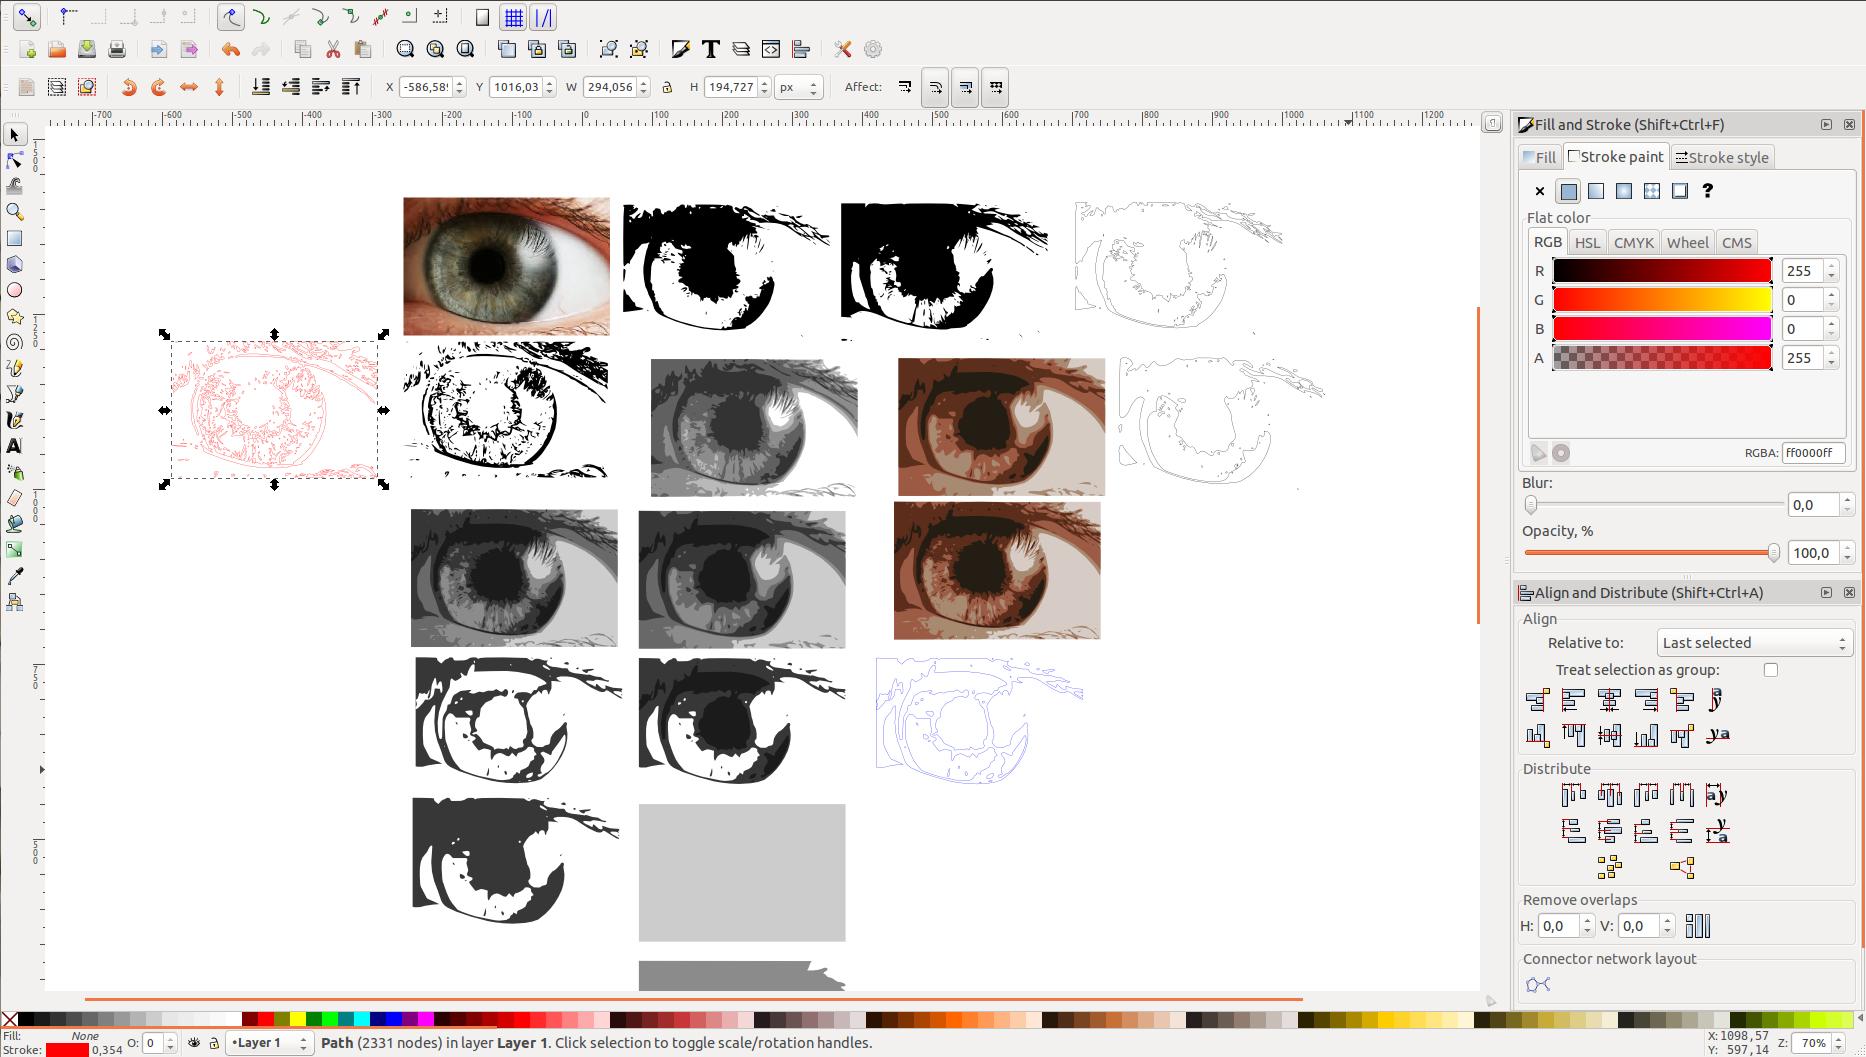
Task: Flip selection horizontally
Action: tap(189, 87)
